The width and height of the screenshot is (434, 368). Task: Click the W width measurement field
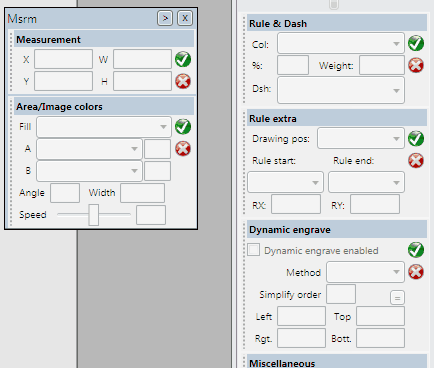(x=142, y=59)
